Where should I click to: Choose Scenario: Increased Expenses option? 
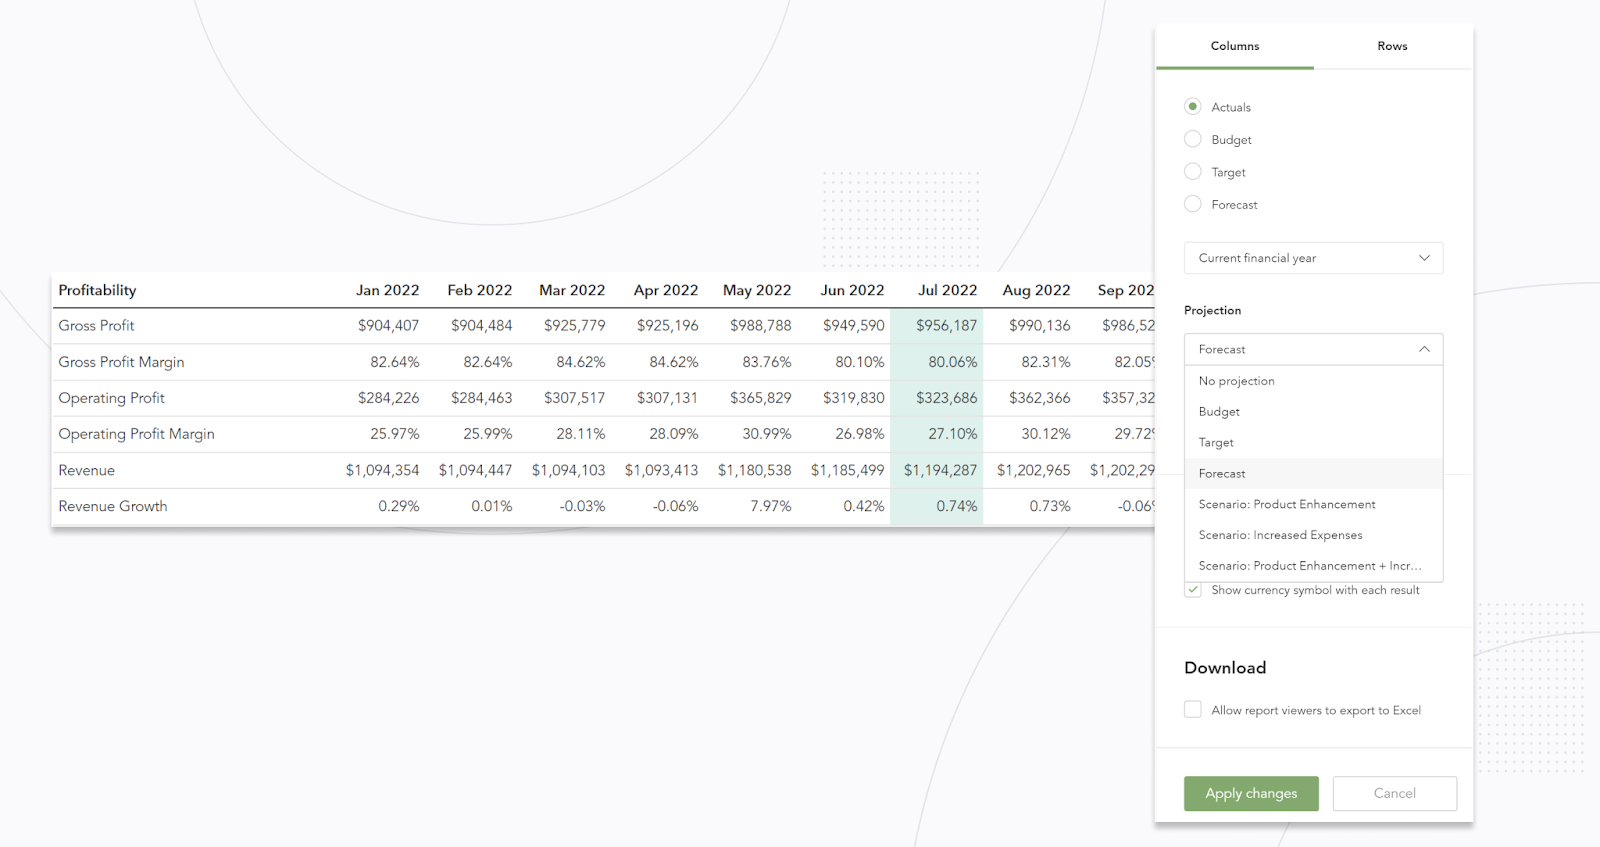[1314, 536]
